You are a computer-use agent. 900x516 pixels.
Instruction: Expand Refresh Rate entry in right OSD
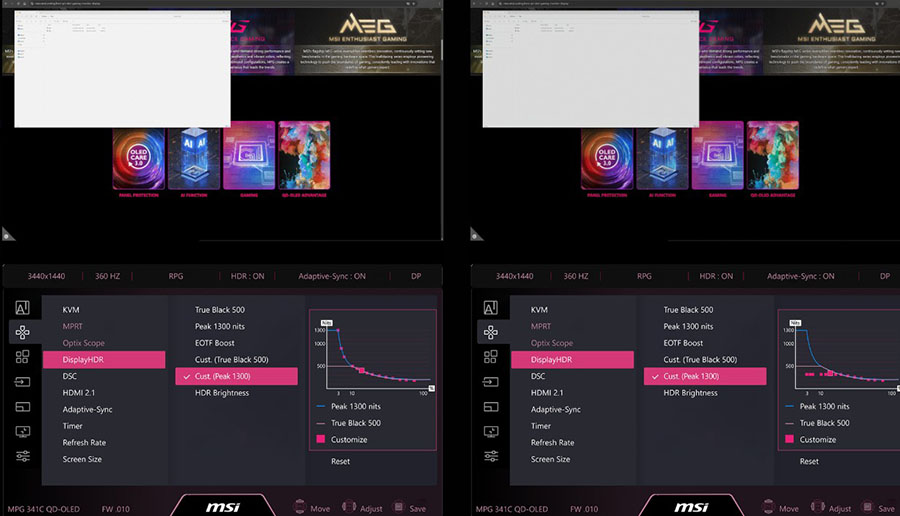tap(551, 442)
